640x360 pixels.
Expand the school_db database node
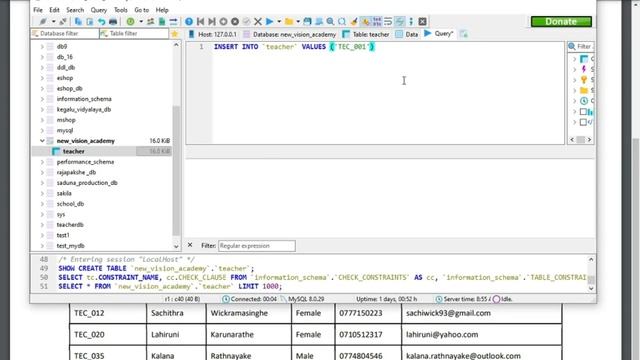coord(42,204)
